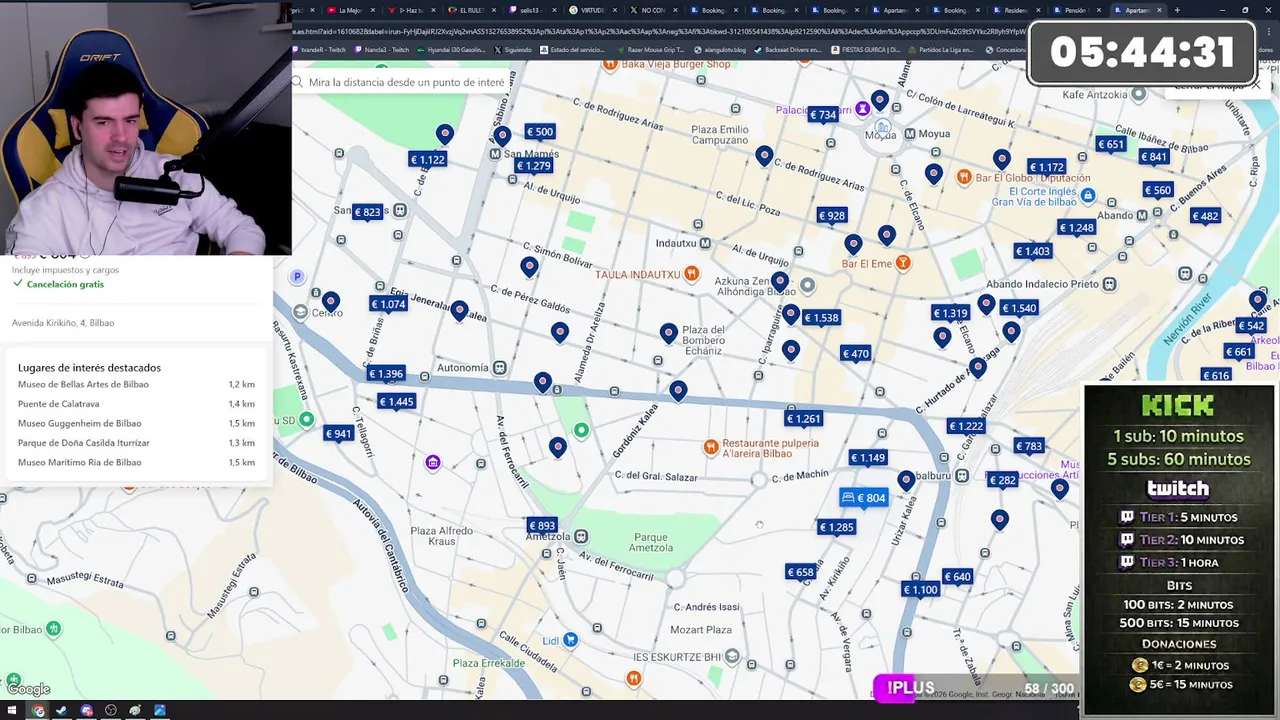1280x720 pixels.
Task: Click the Bar El Eme restaurant icon
Action: click(x=903, y=263)
